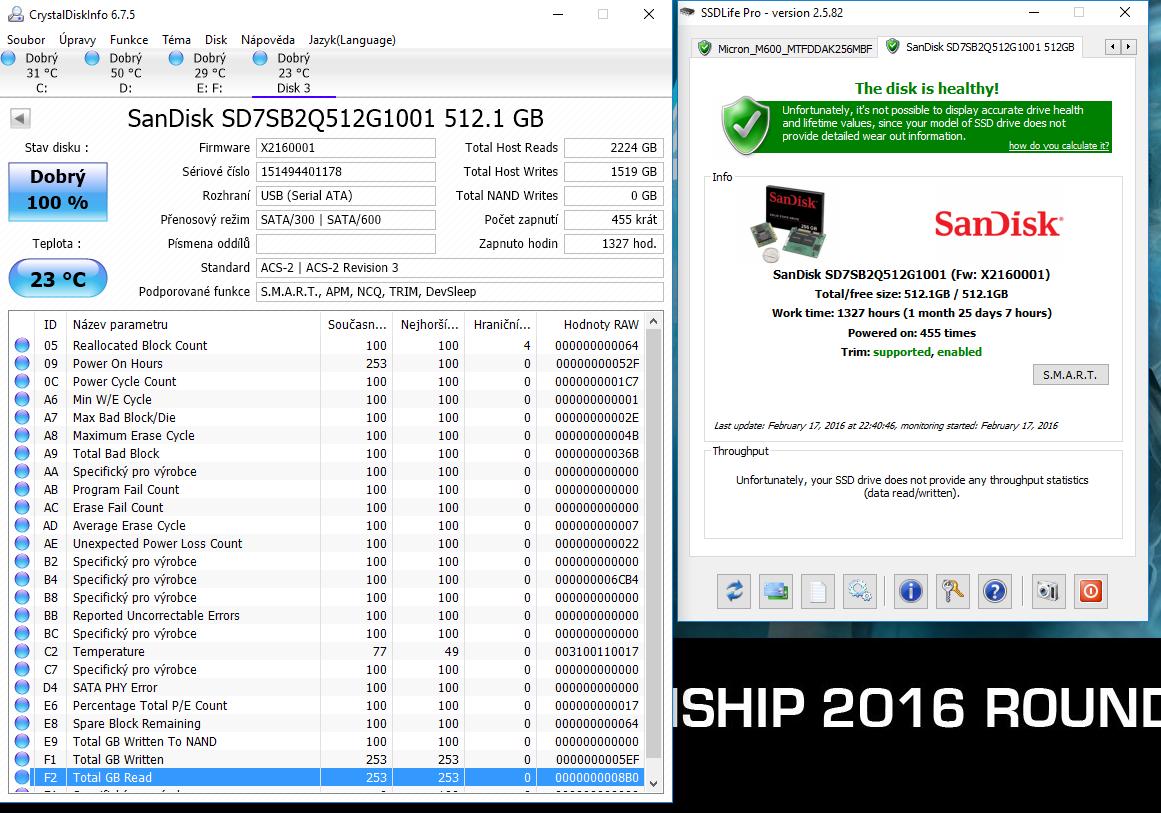The image size is (1161, 813).
Task: Select the Total GB Read row
Action: click(327, 777)
